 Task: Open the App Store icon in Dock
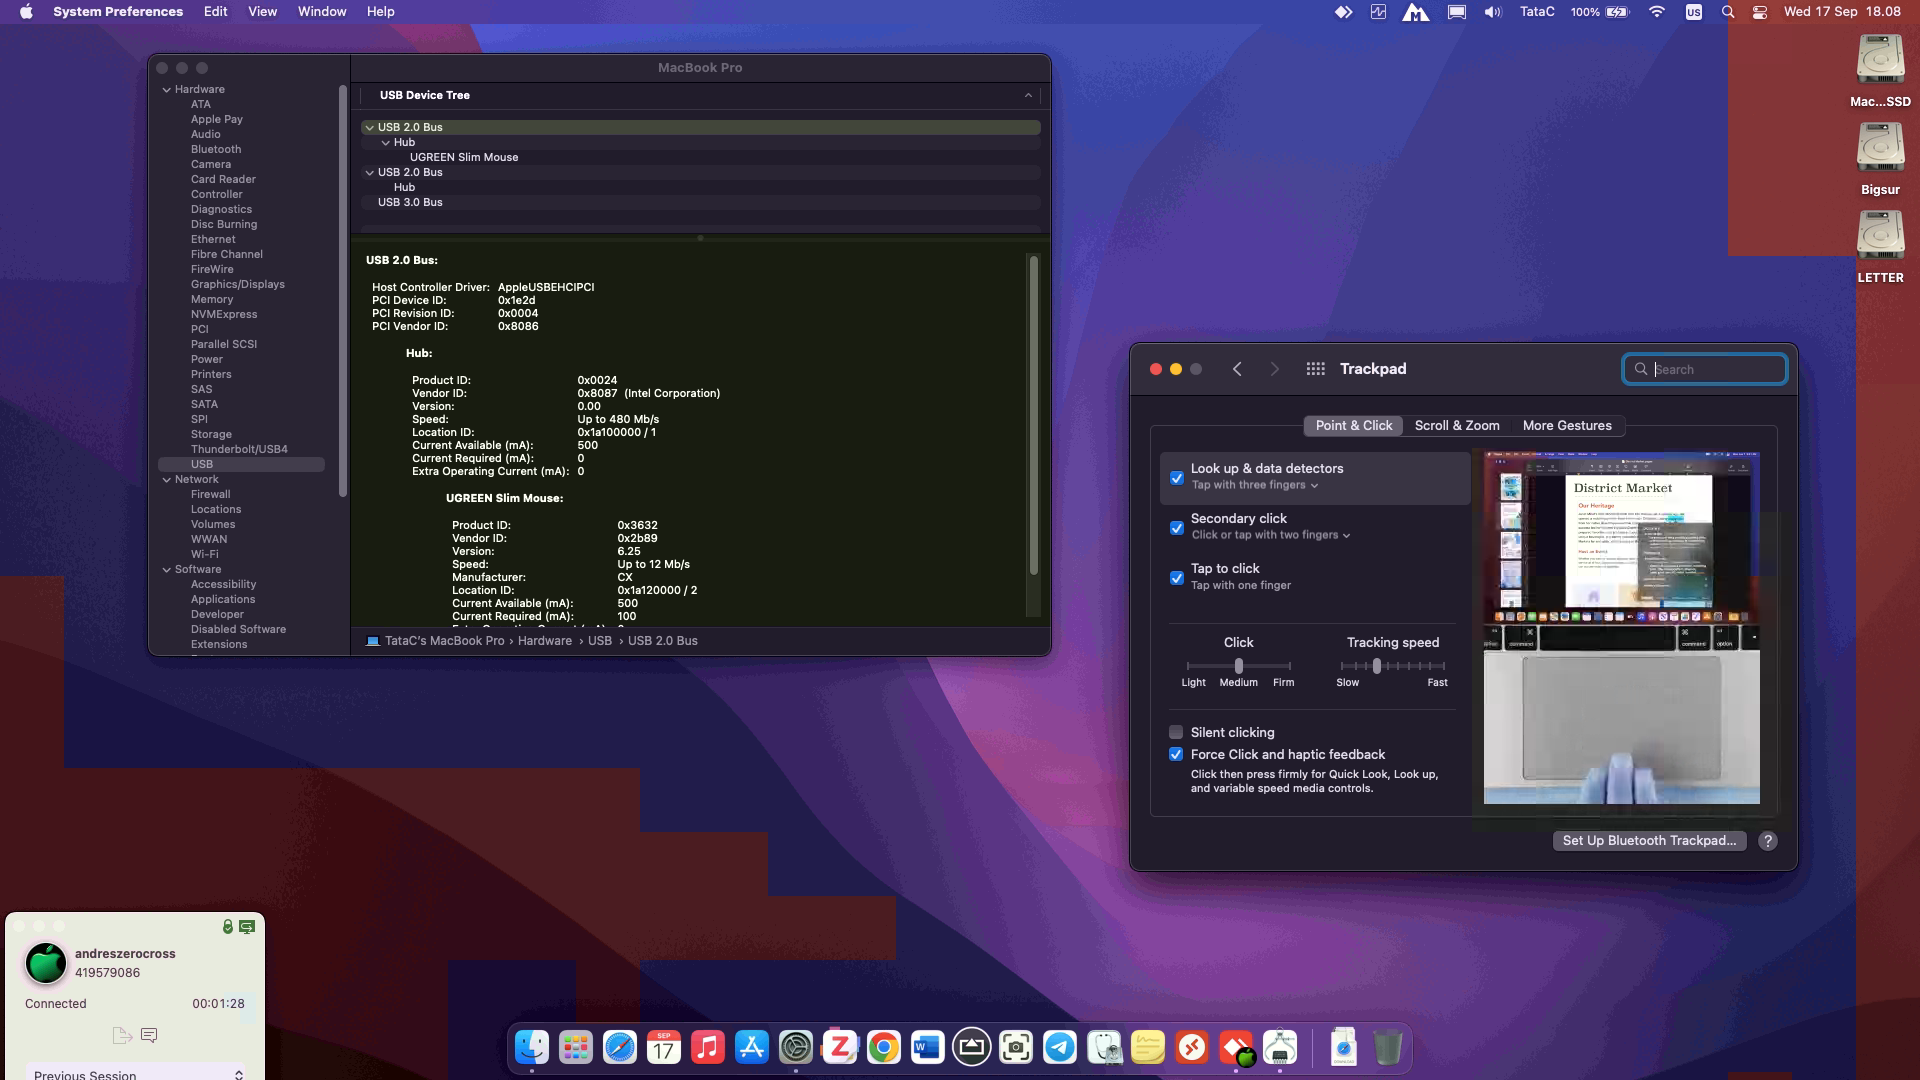751,1047
